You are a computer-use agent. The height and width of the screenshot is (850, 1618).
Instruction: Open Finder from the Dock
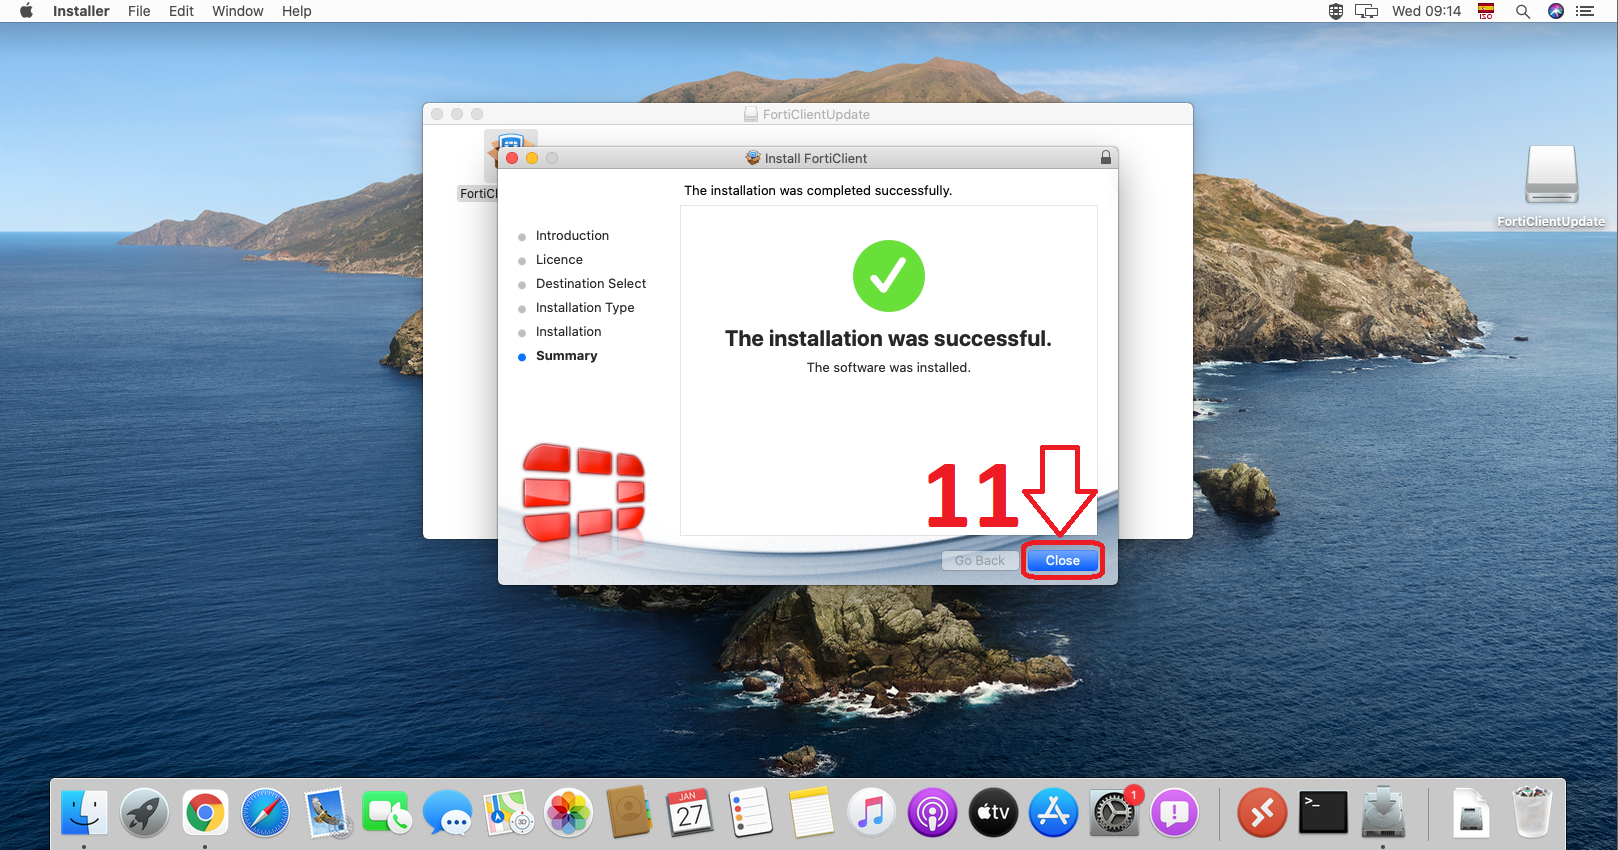tap(84, 813)
